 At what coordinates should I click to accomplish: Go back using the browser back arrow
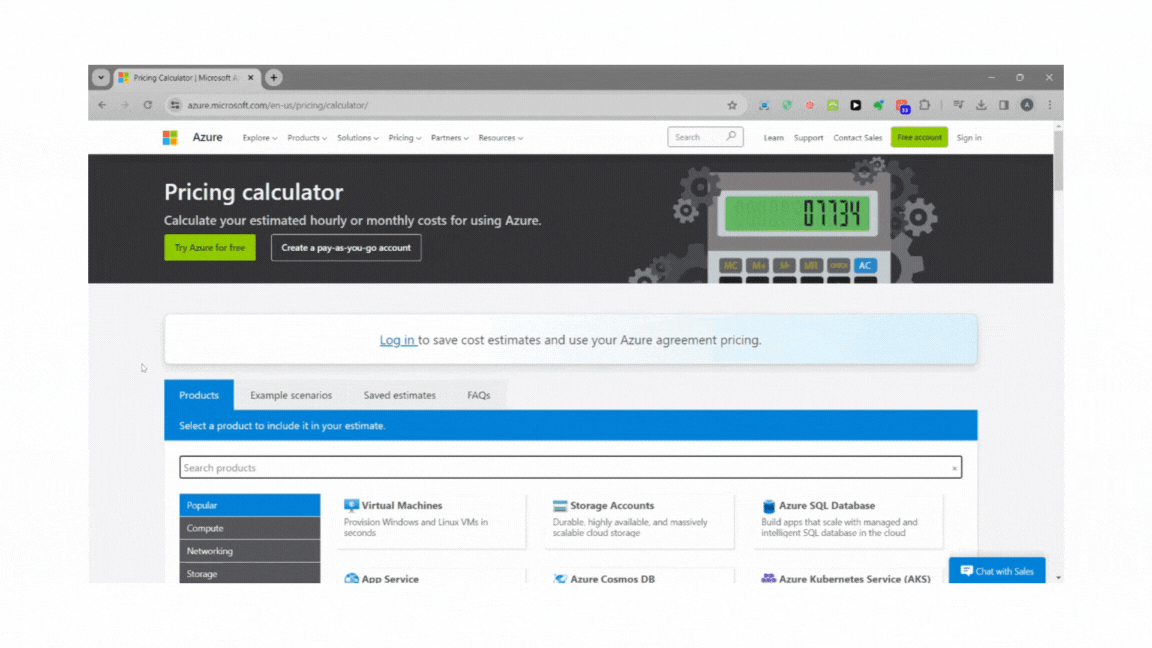coord(102,105)
